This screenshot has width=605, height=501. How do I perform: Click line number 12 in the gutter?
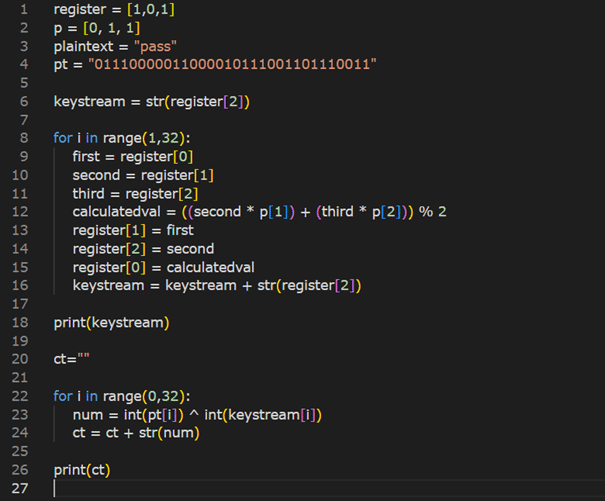(x=20, y=212)
